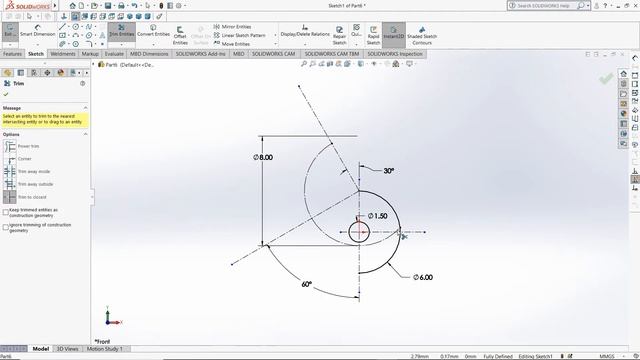This screenshot has width=640, height=360.
Task: Choose the Offset Entities tool
Action: [180, 36]
